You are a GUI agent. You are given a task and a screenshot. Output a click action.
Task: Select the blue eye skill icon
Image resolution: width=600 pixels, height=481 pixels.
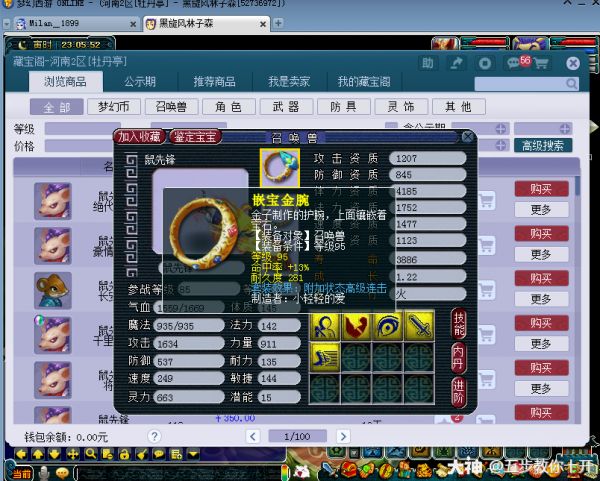coord(388,326)
